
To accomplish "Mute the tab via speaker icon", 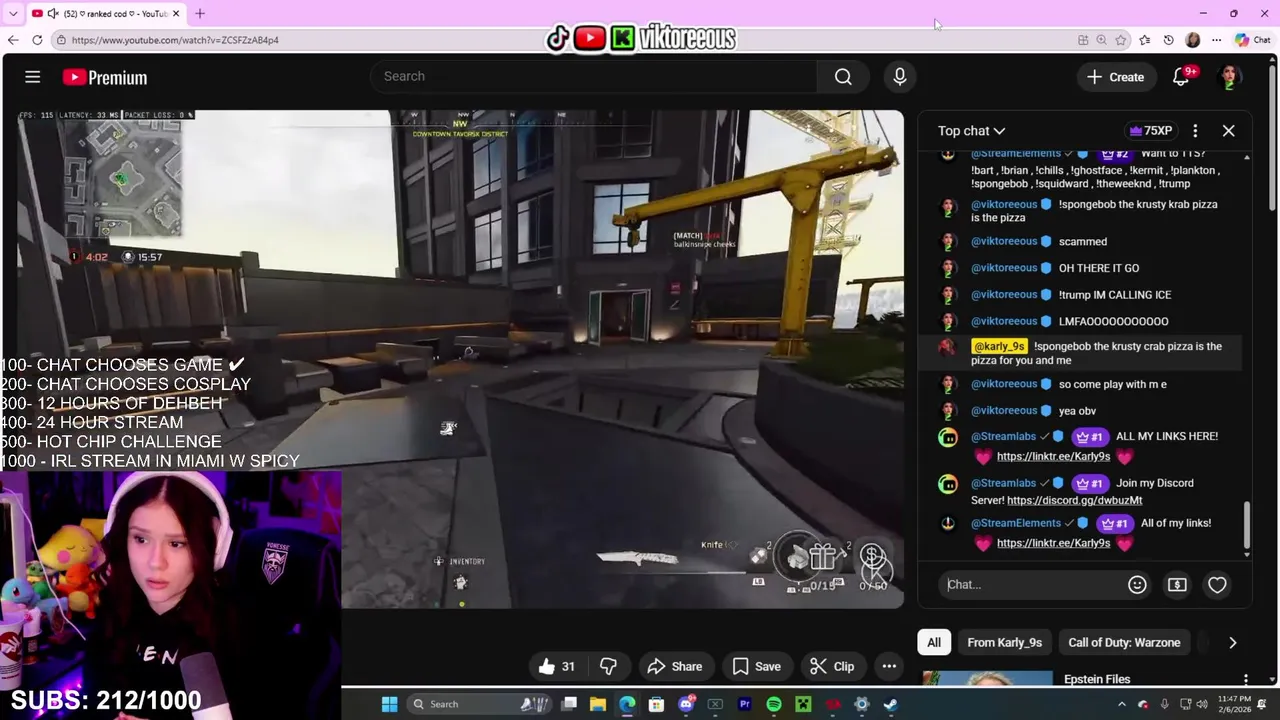I will pos(53,14).
